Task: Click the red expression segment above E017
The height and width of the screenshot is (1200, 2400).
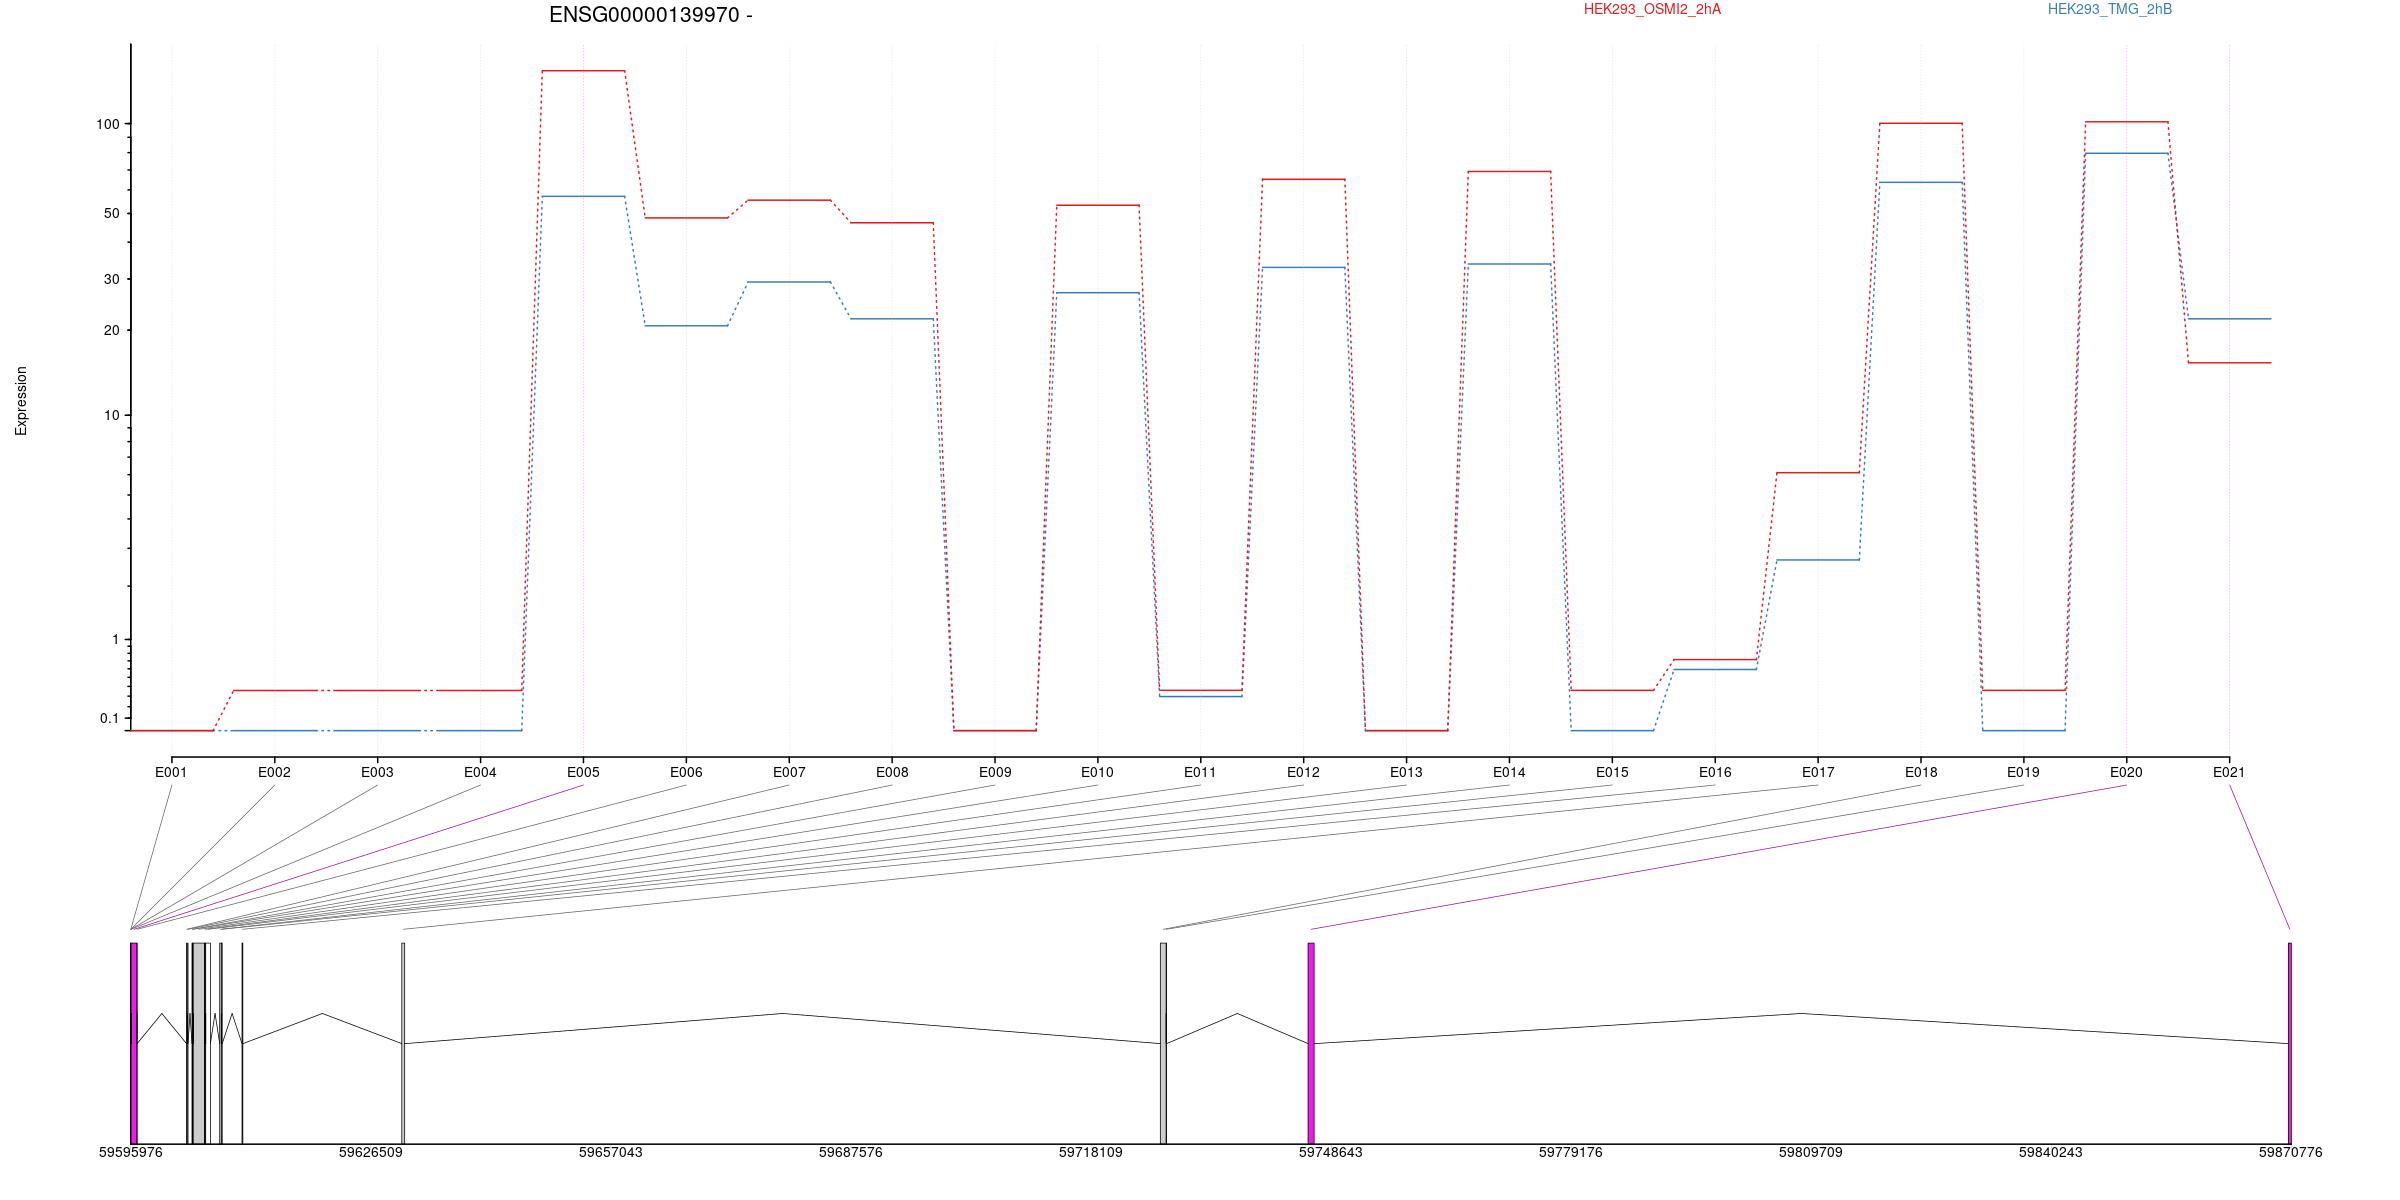Action: tap(1818, 472)
